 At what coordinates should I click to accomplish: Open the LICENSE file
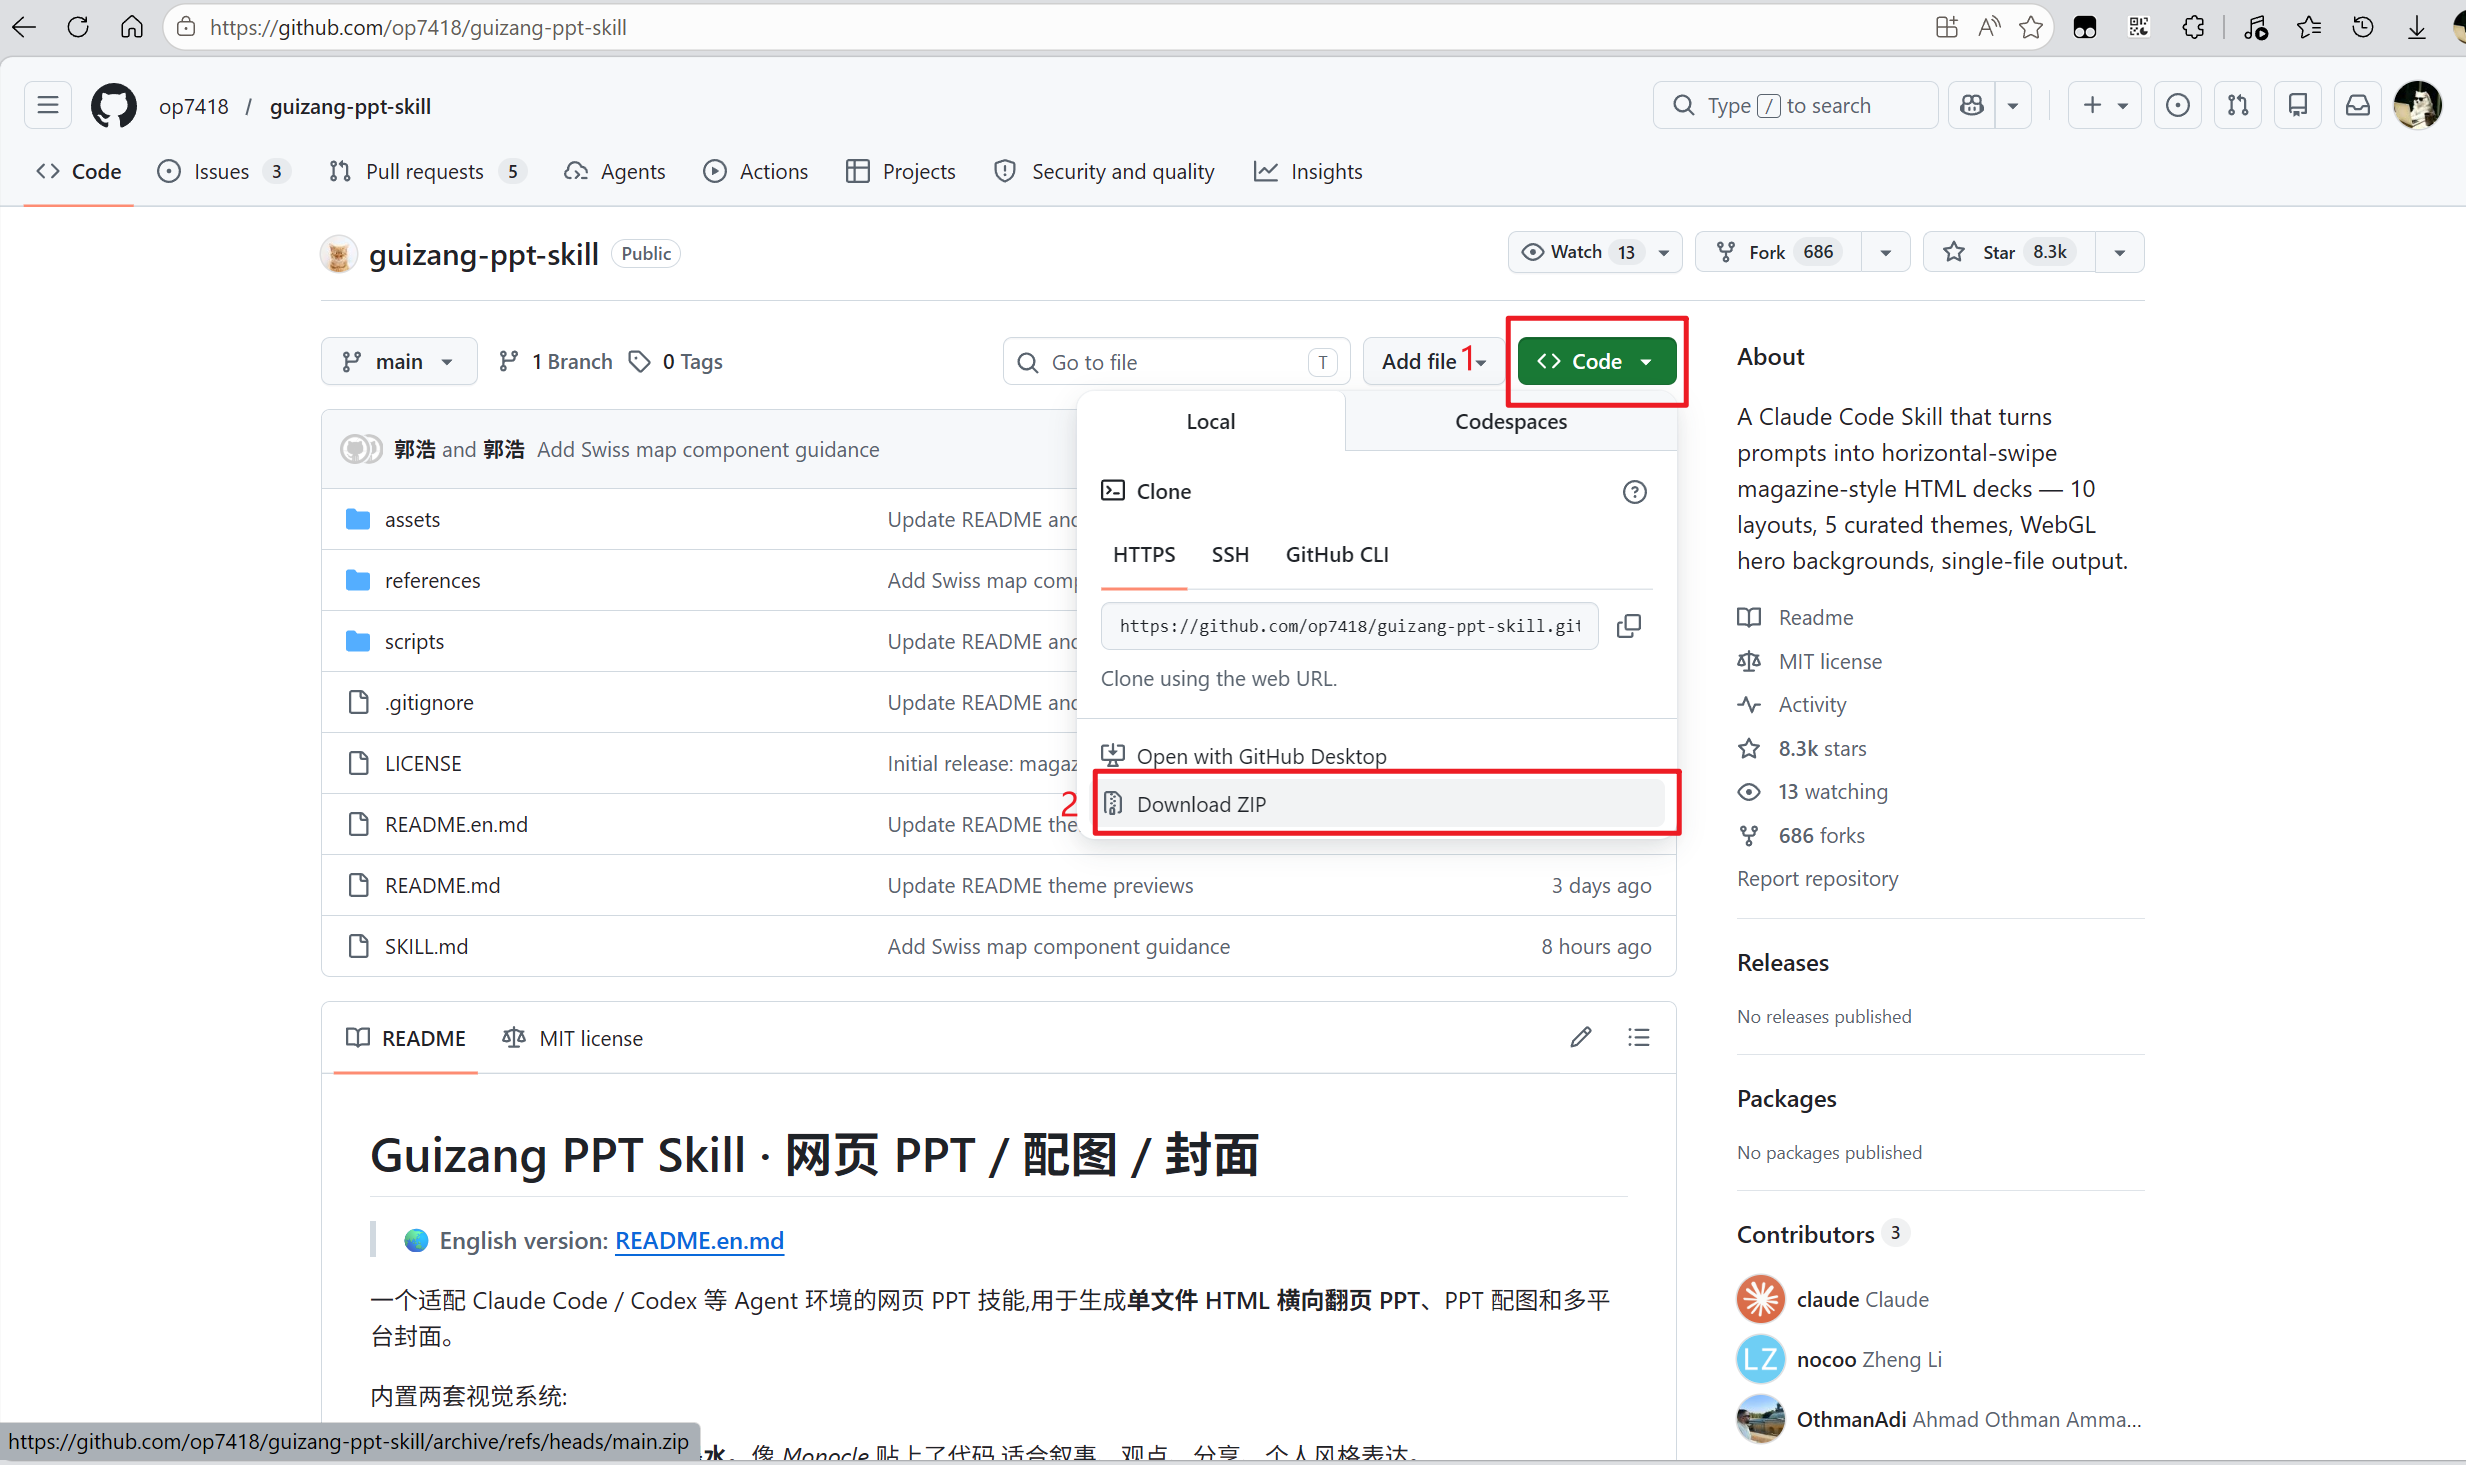(423, 763)
